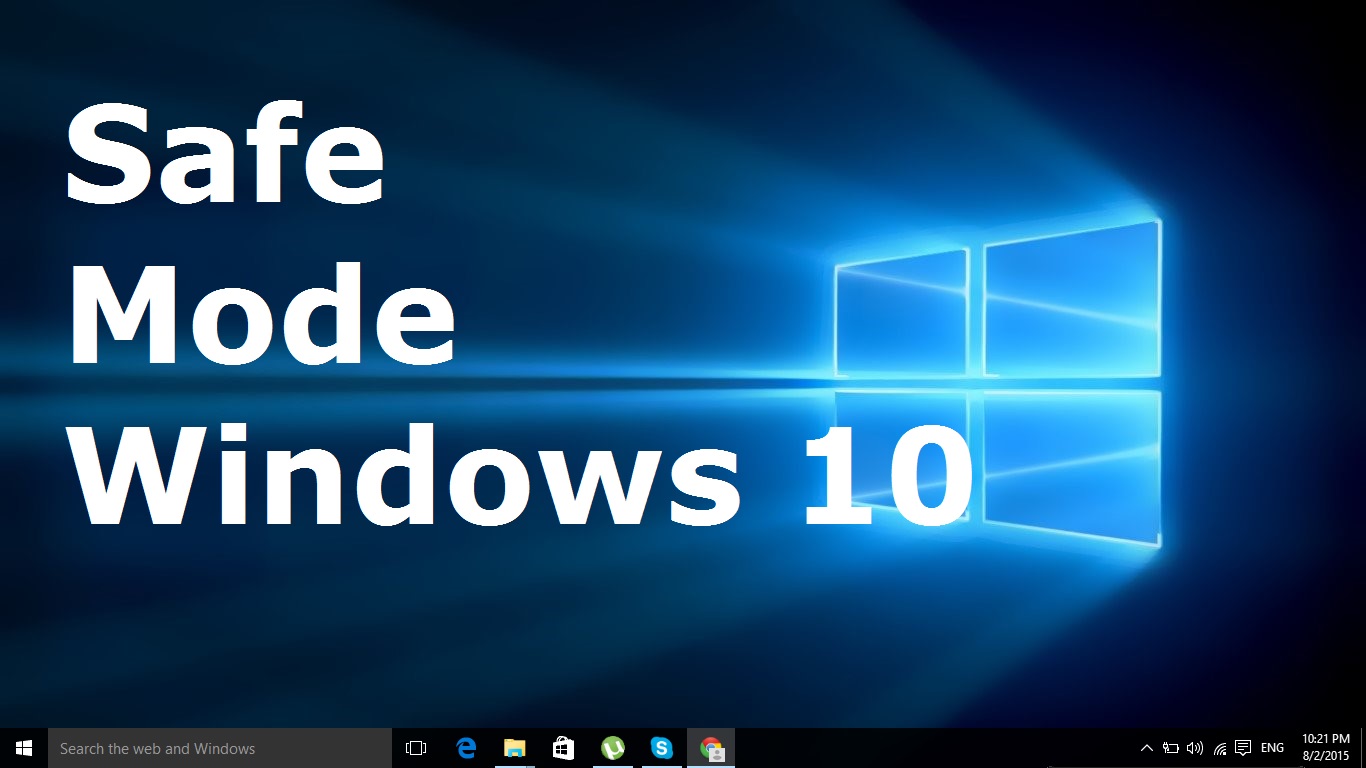This screenshot has height=768, width=1366.
Task: Open File Explorer
Action: tap(514, 748)
